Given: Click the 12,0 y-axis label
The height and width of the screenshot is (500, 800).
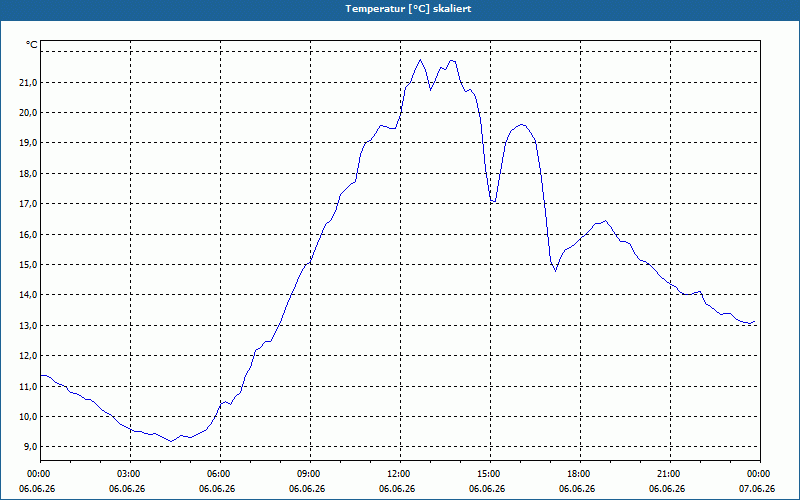Looking at the screenshot, I should coord(28,356).
